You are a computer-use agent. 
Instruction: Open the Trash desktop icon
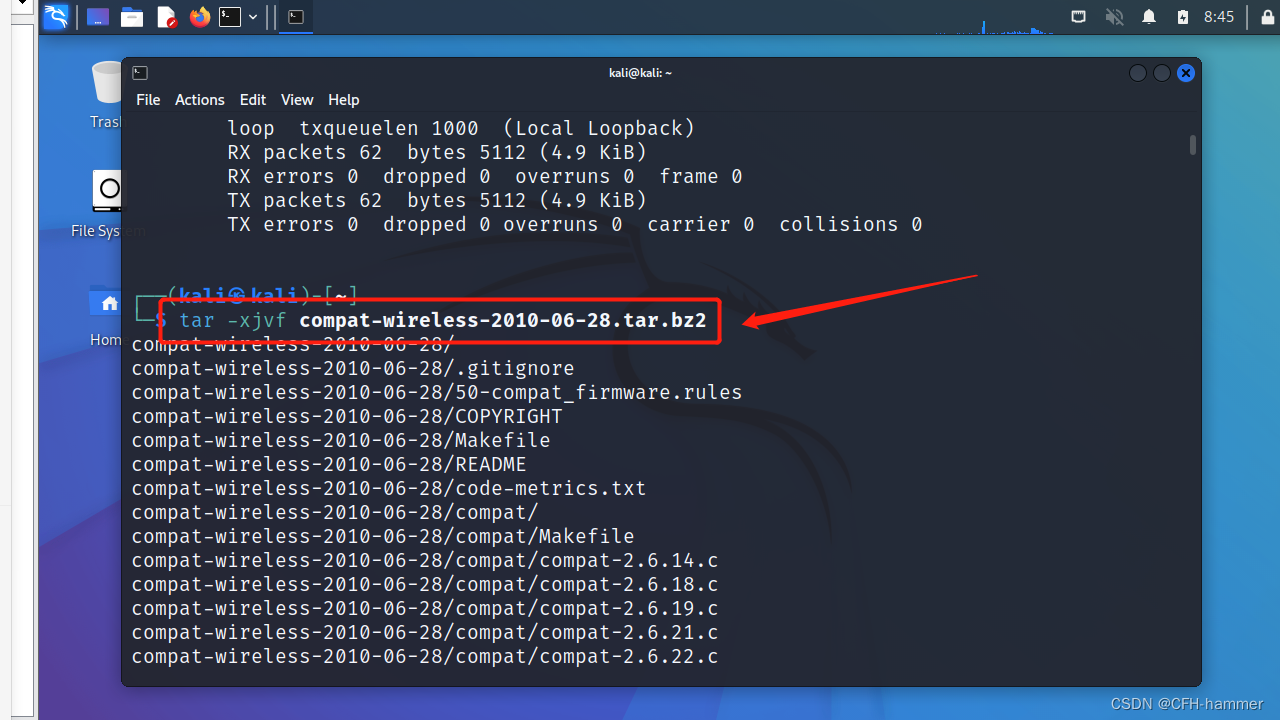point(106,95)
